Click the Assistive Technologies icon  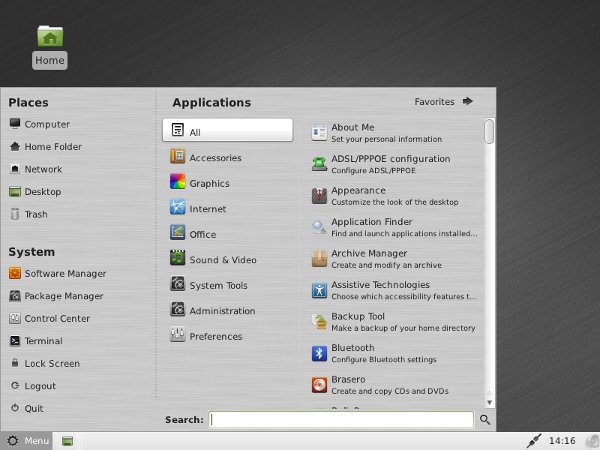pos(319,290)
